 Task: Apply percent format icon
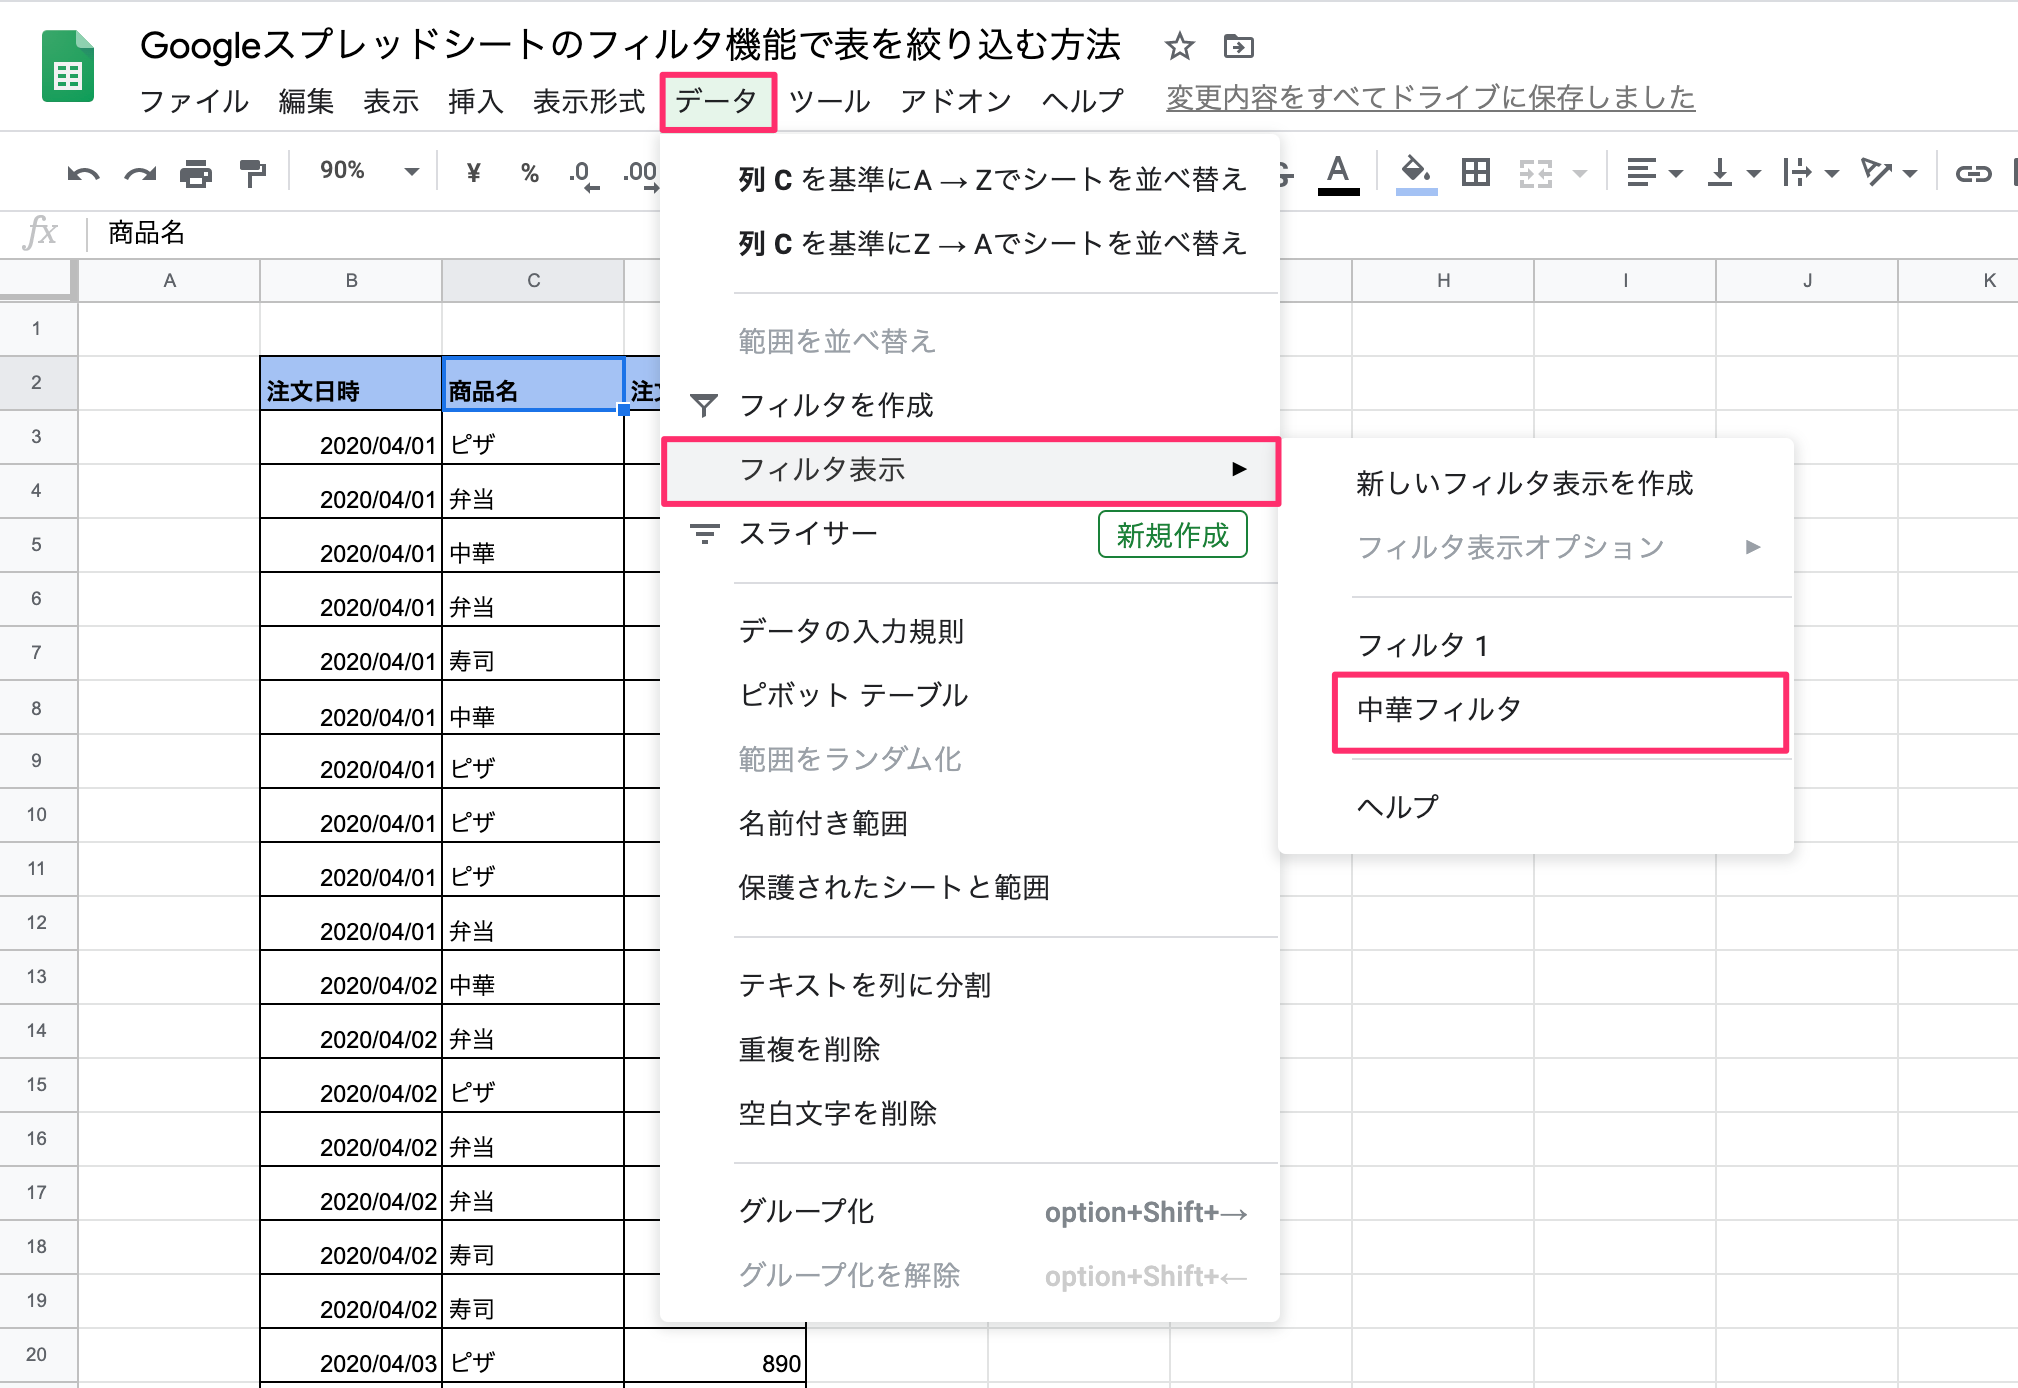click(529, 172)
